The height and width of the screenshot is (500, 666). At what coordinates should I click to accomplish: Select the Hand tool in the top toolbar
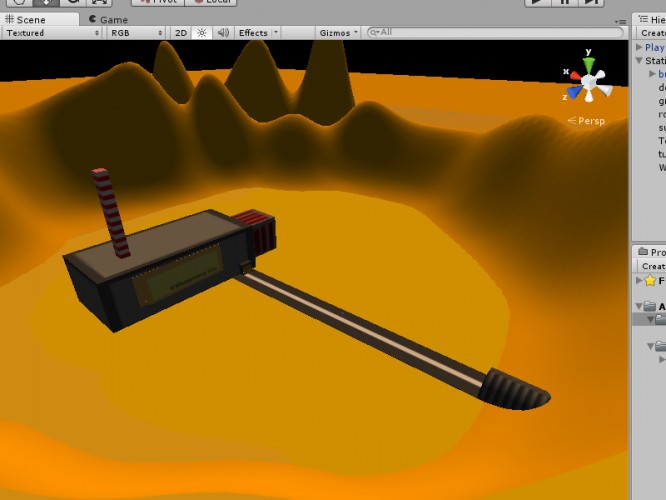20,3
